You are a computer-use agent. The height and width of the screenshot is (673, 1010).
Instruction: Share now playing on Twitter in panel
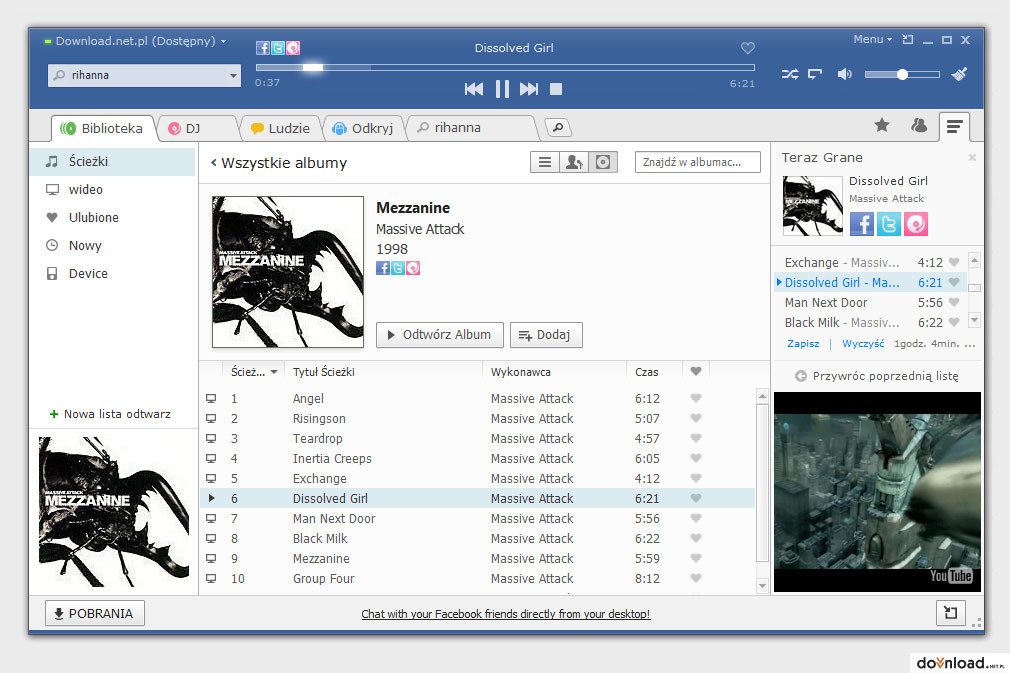[x=889, y=224]
